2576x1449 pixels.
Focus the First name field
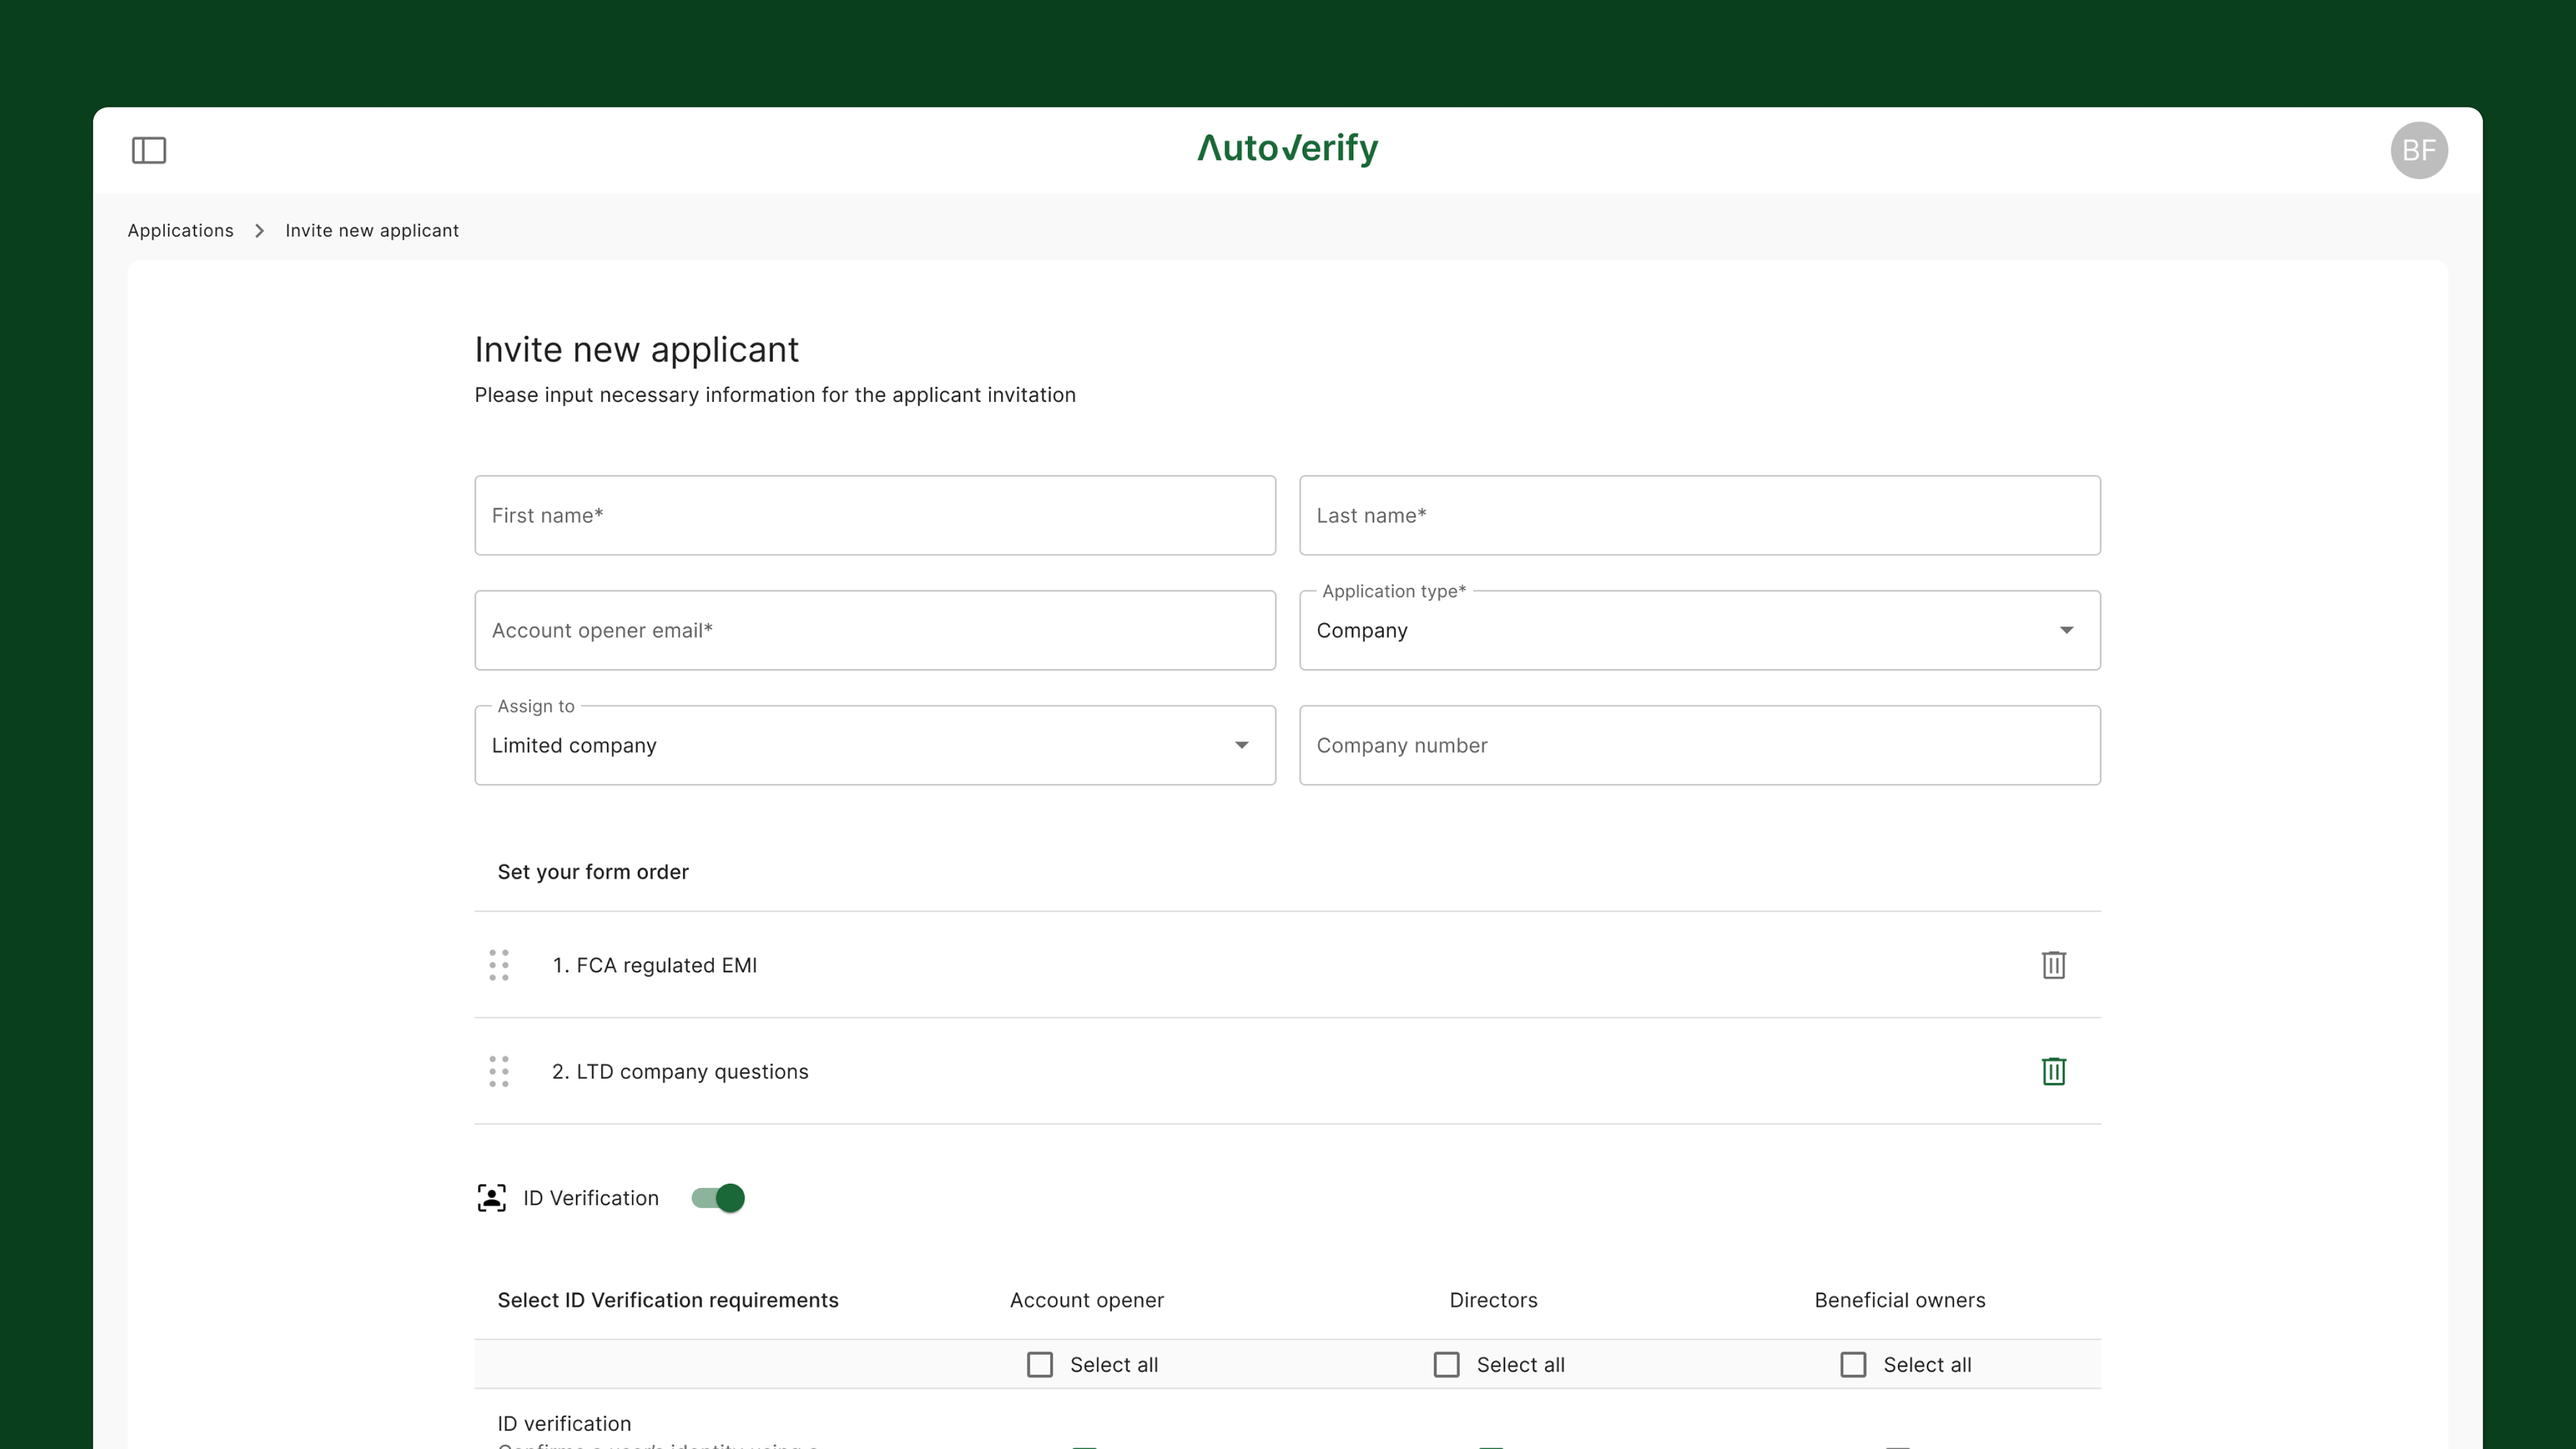(x=874, y=515)
